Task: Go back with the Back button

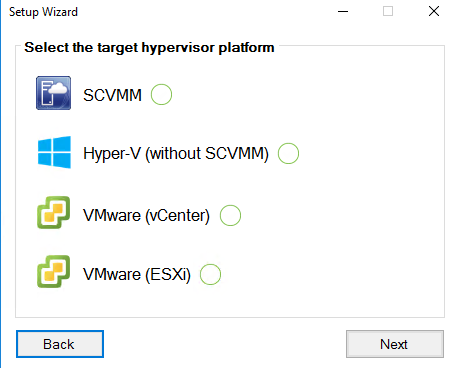Action: coord(60,344)
